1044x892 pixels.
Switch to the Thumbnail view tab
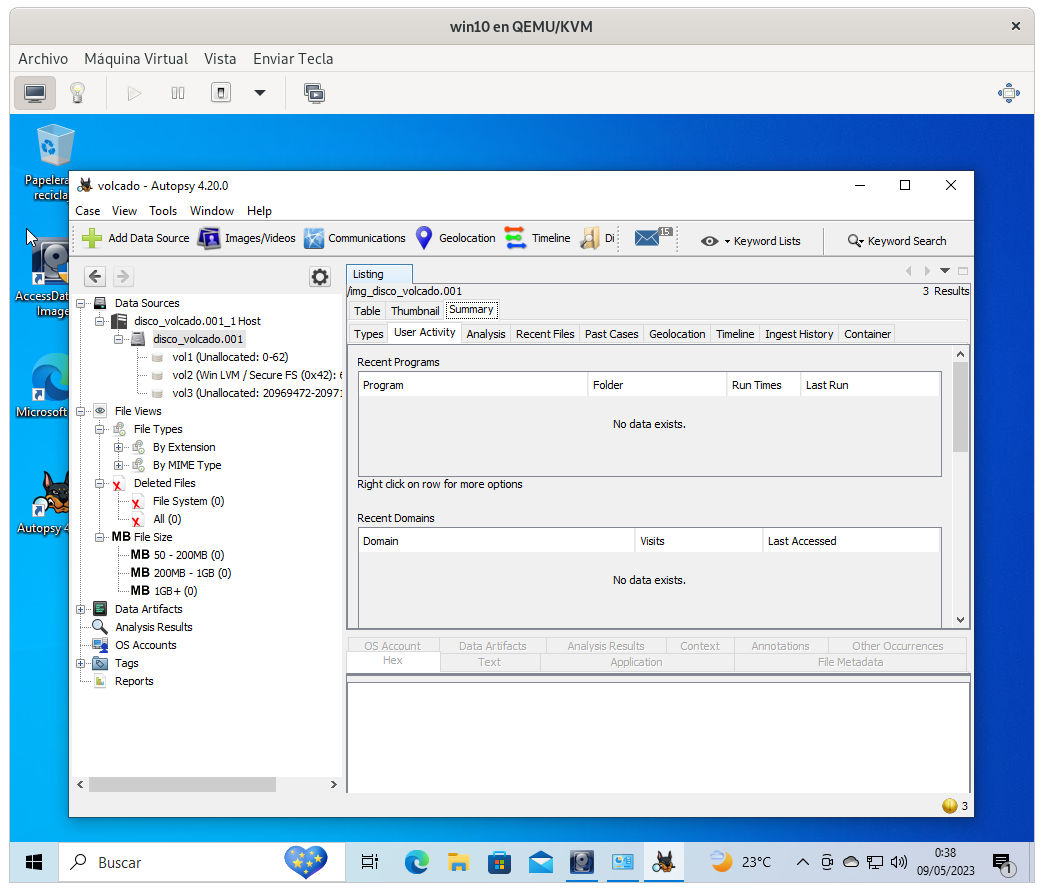coord(415,311)
